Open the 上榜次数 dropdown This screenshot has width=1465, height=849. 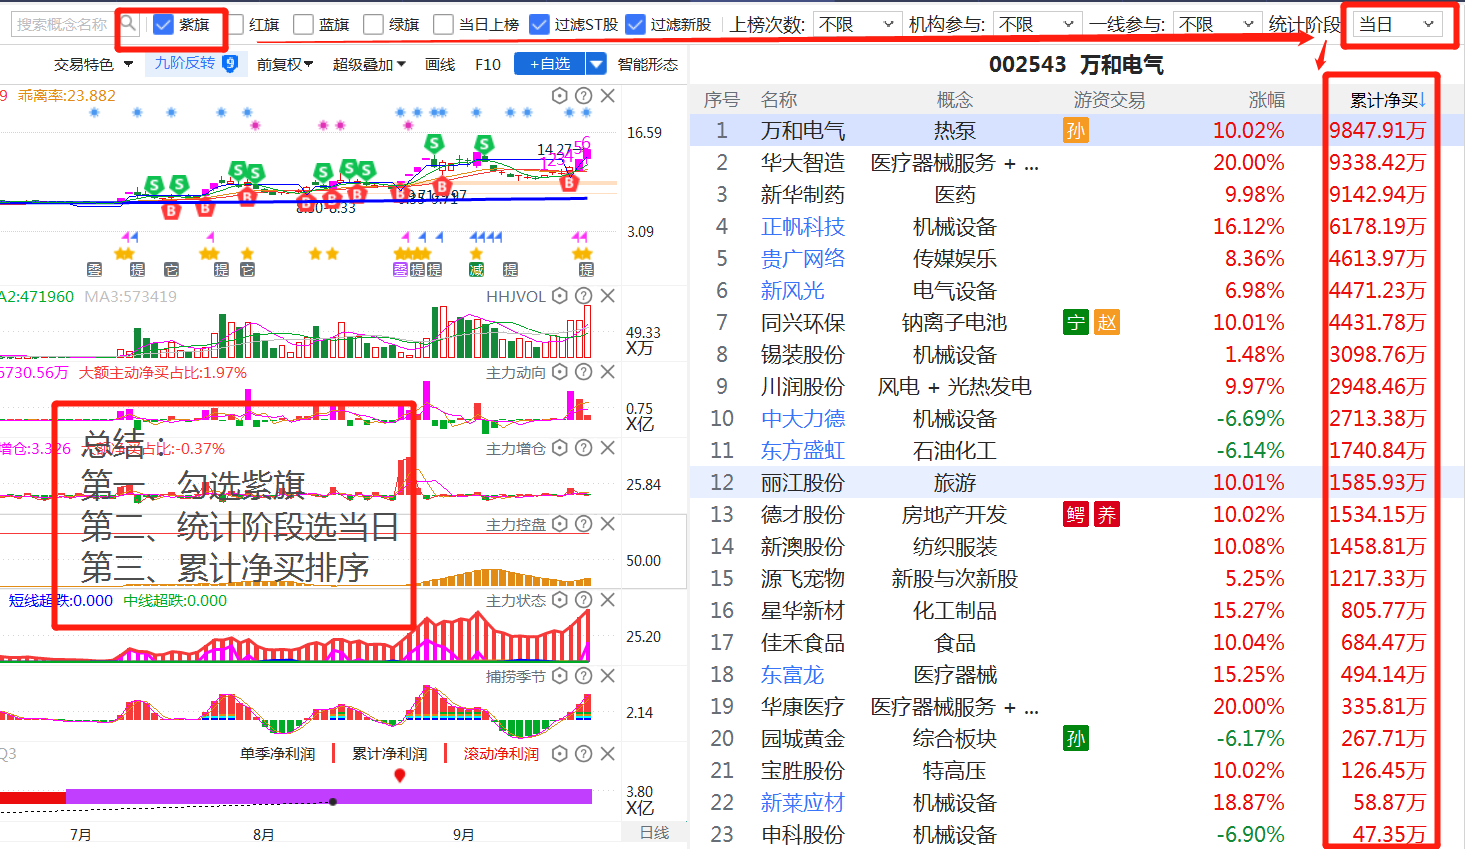coord(856,24)
